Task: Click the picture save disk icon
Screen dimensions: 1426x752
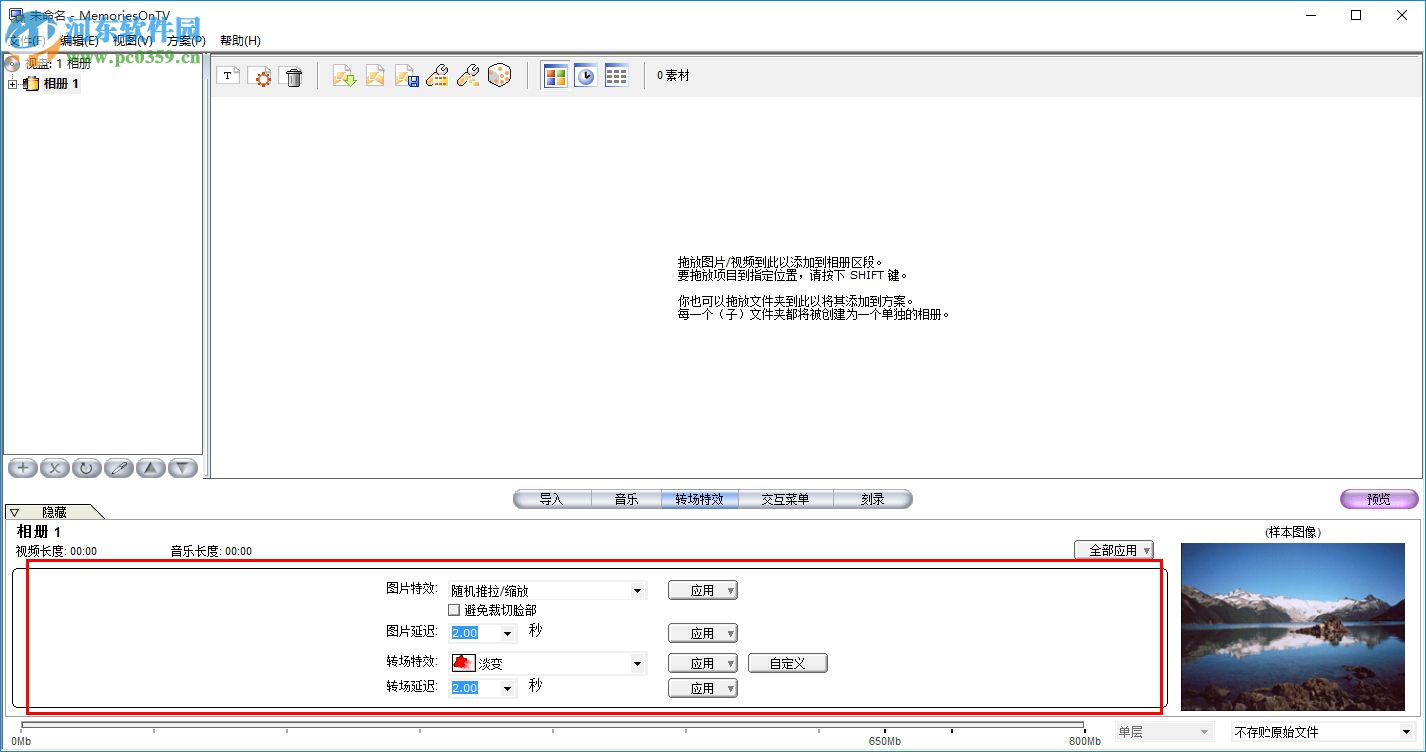Action: pyautogui.click(x=406, y=76)
